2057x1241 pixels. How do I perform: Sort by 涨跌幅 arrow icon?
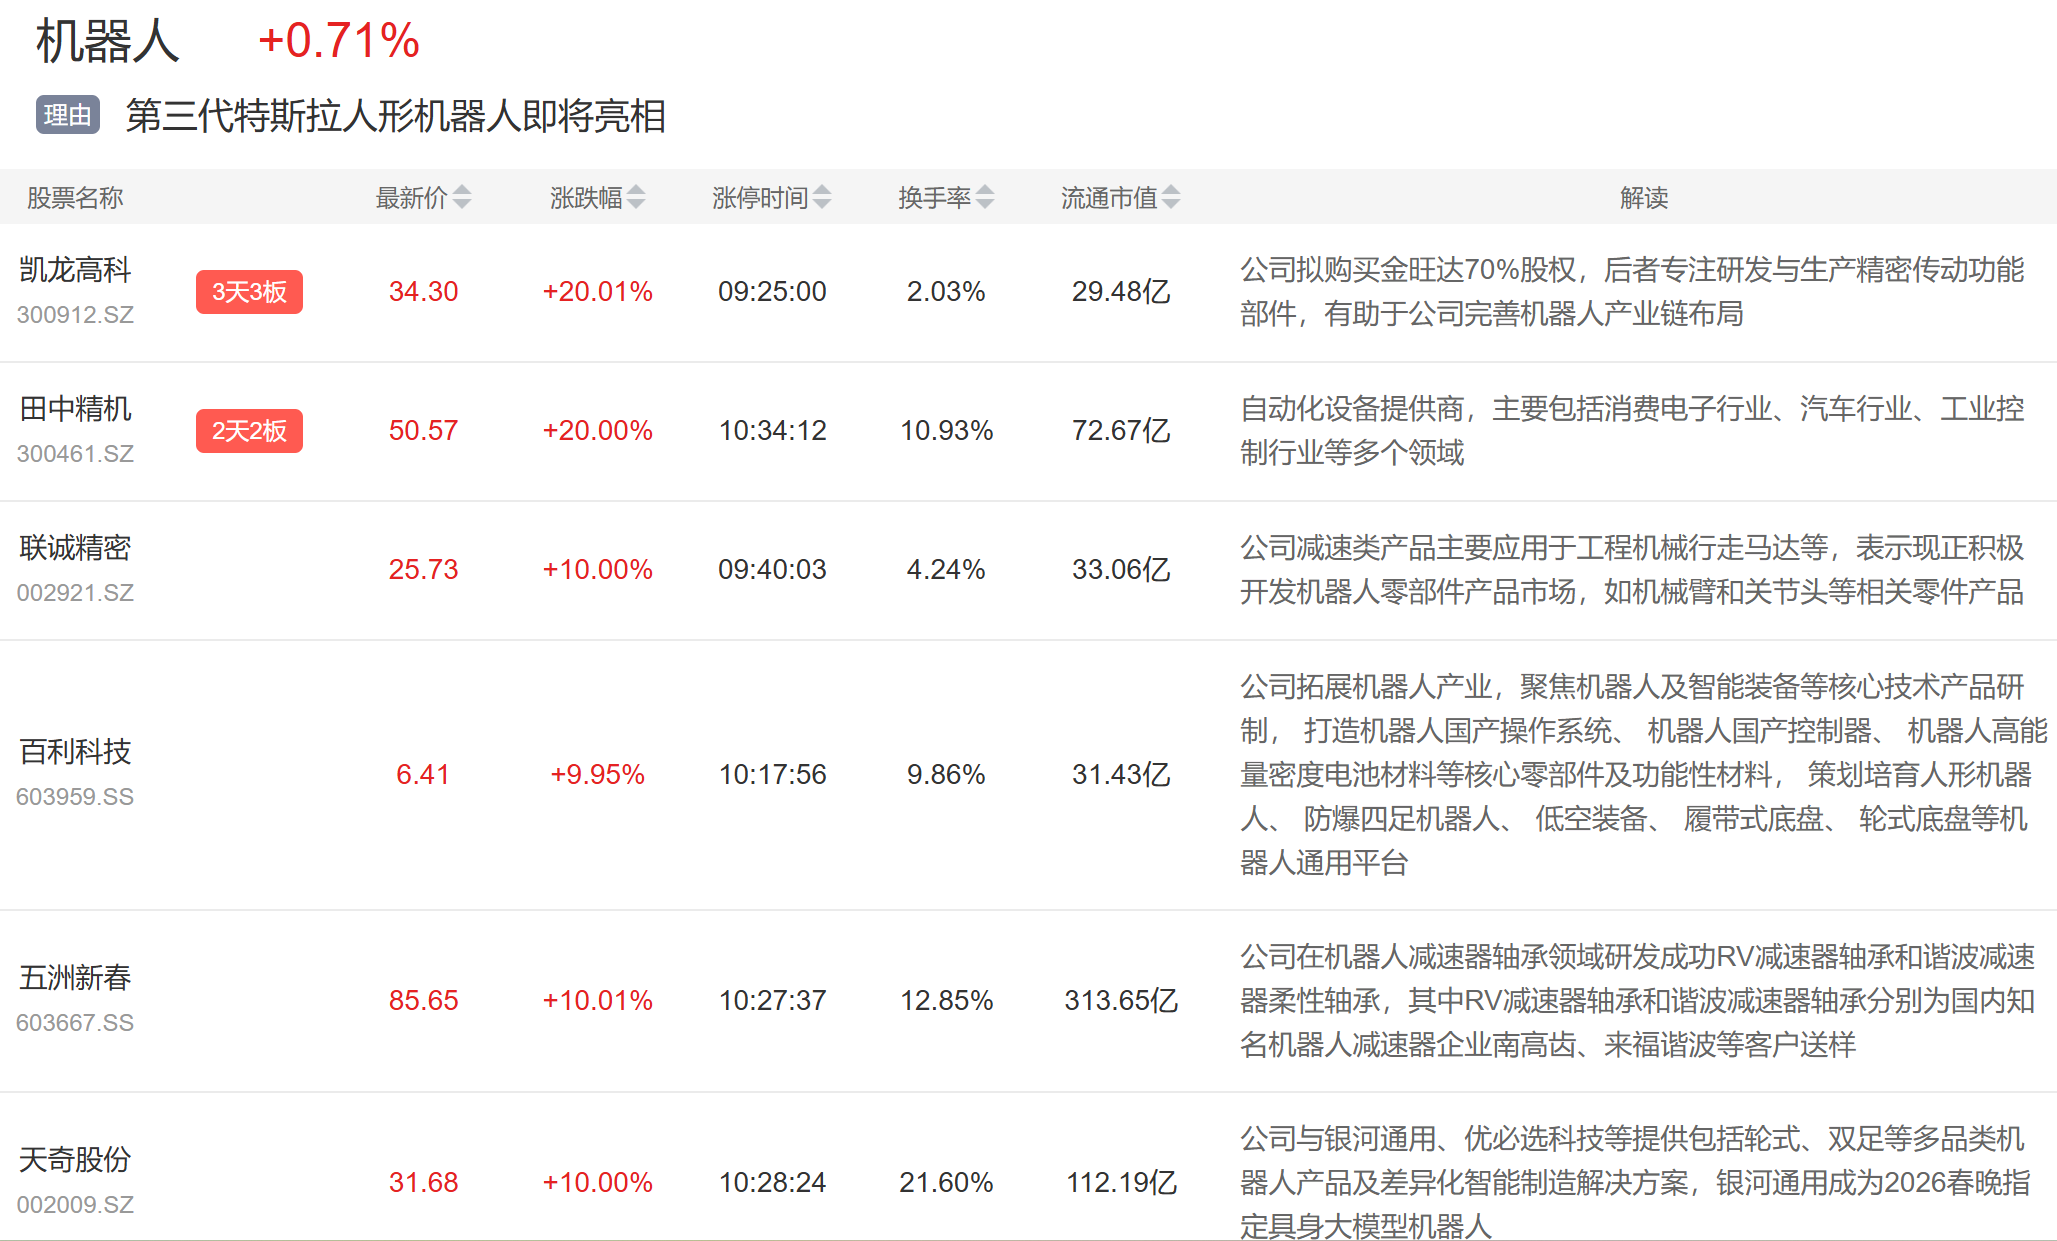coord(635,197)
